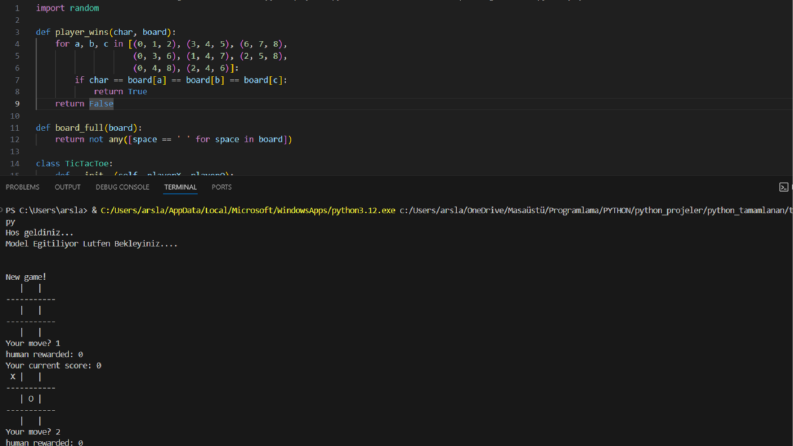Click the 'if char == board[a]' condition line
This screenshot has width=793, height=446.
tap(181, 80)
